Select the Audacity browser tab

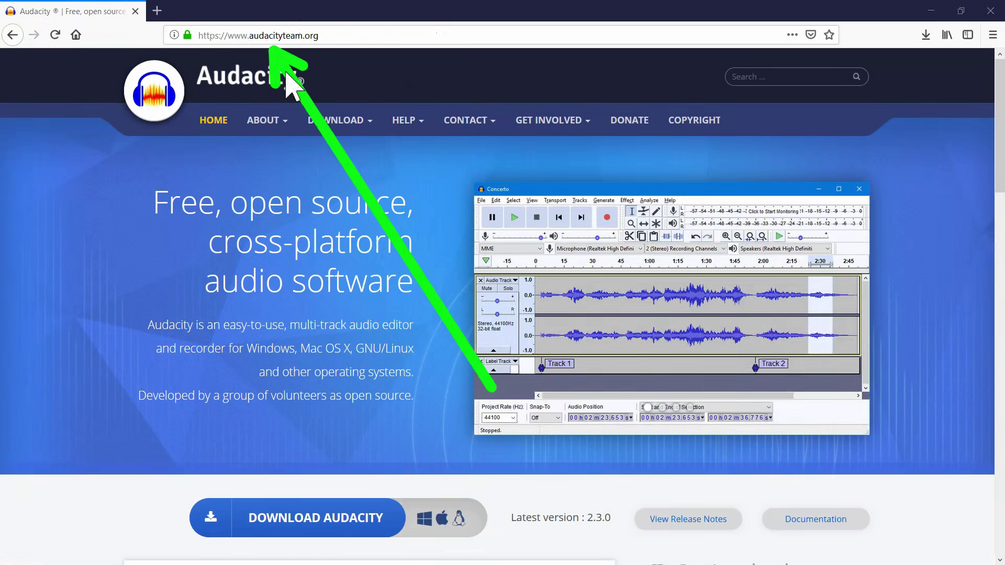tap(72, 11)
